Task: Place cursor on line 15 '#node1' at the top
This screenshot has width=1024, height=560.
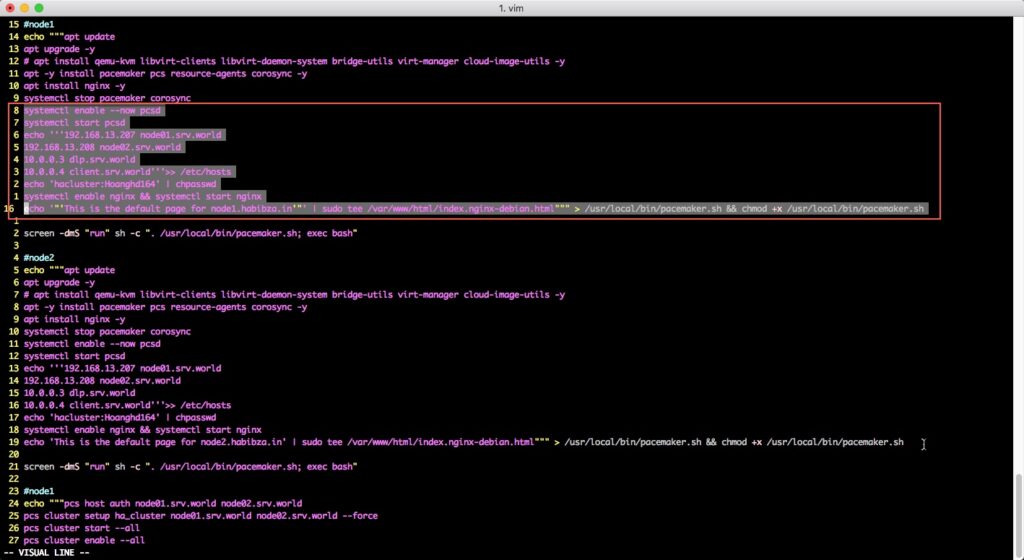Action: click(39, 24)
